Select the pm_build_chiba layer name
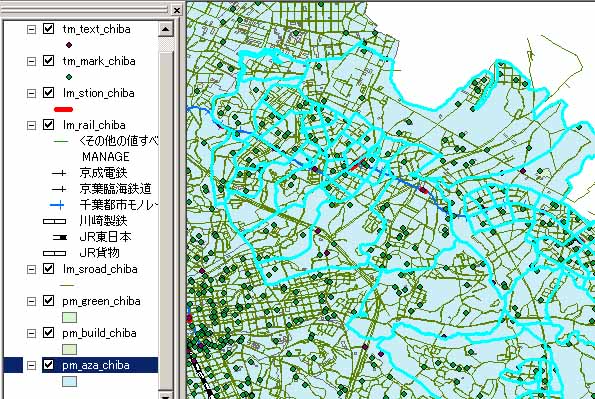Image resolution: width=595 pixels, height=399 pixels. [x=99, y=333]
